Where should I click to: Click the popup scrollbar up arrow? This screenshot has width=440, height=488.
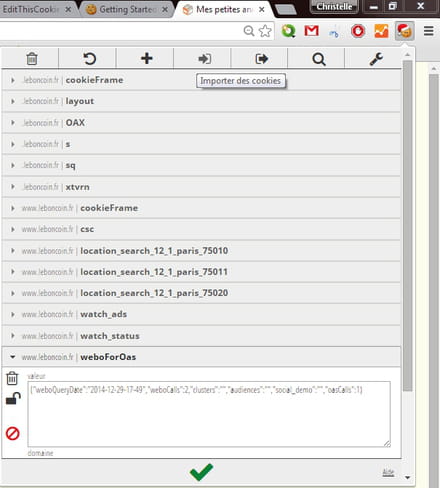407,54
